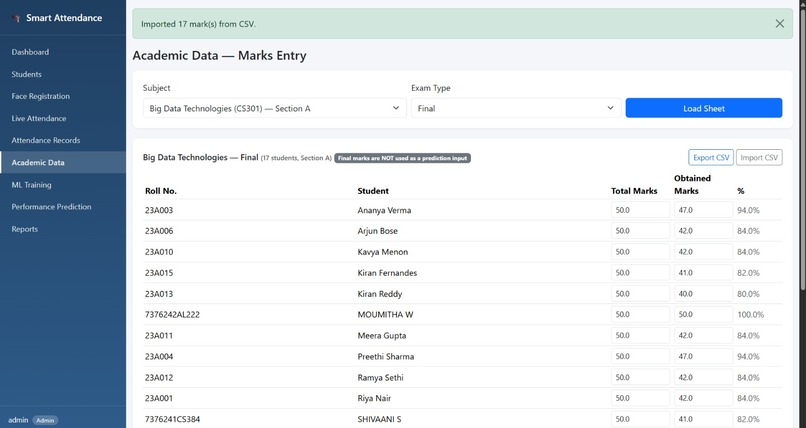Open ML Training page
Screen dimensions: 806x428
(31, 184)
